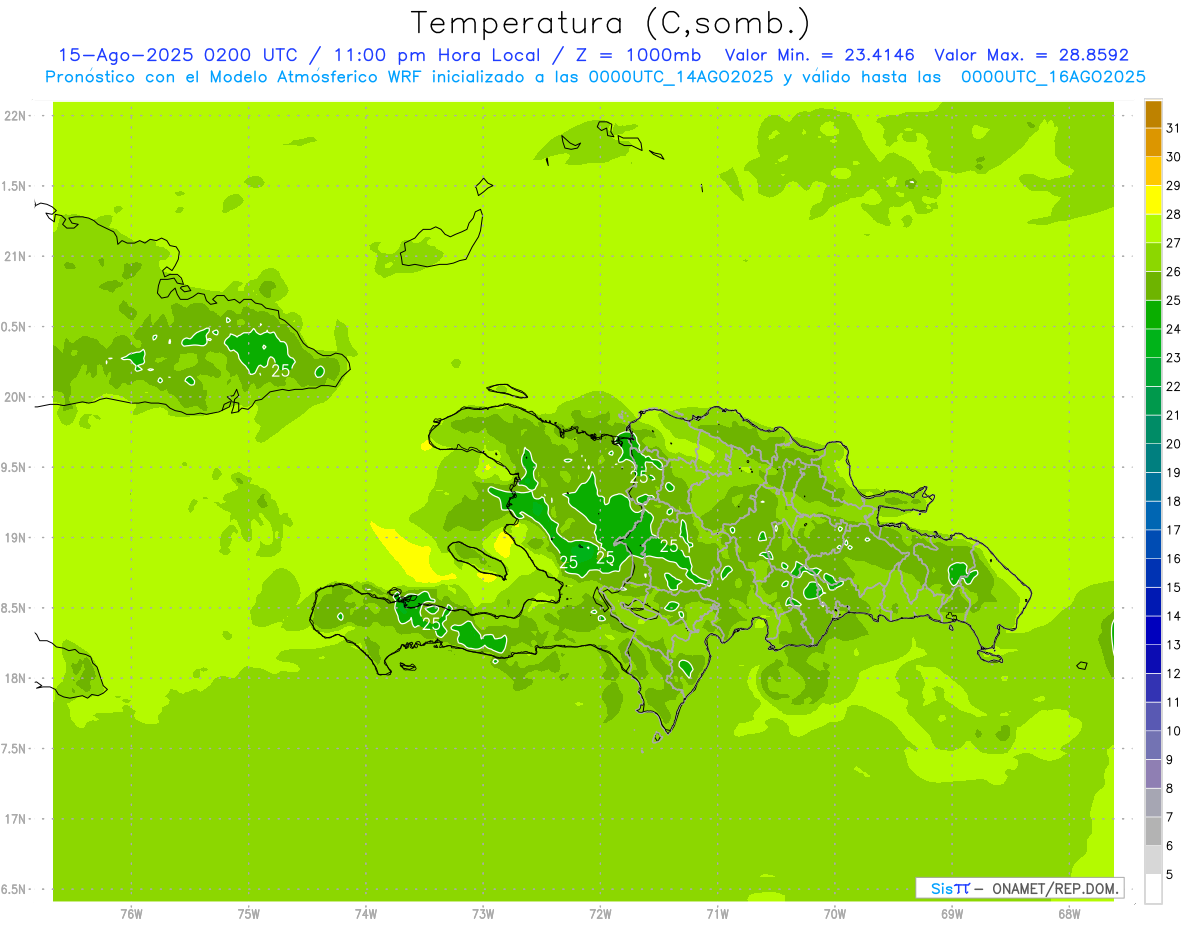The height and width of the screenshot is (927, 1200).
Task: Click the '10' label on the color scale
Action: coord(1174,731)
